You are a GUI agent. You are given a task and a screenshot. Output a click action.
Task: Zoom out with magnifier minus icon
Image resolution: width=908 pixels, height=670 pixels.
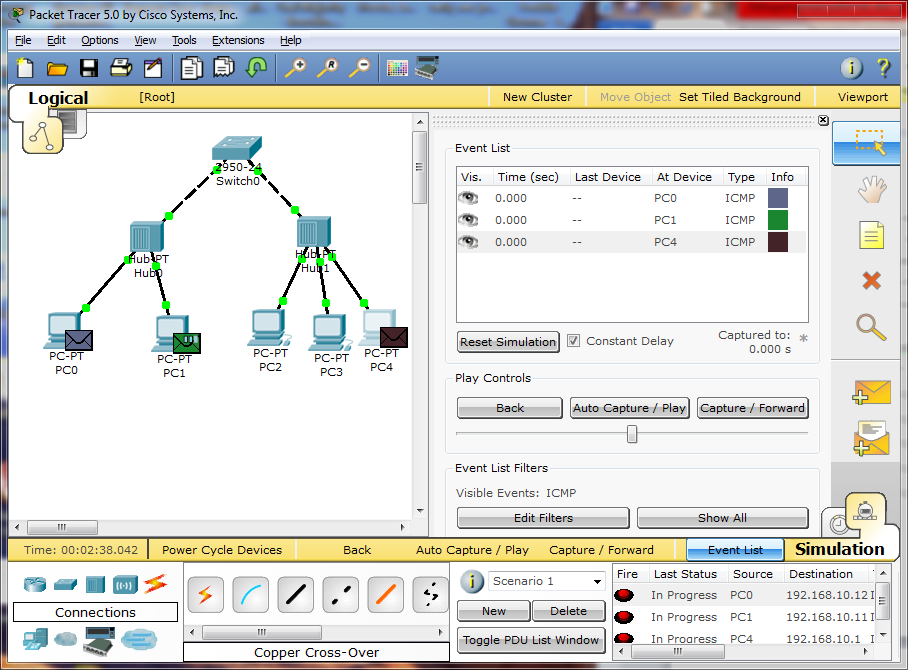click(359, 68)
